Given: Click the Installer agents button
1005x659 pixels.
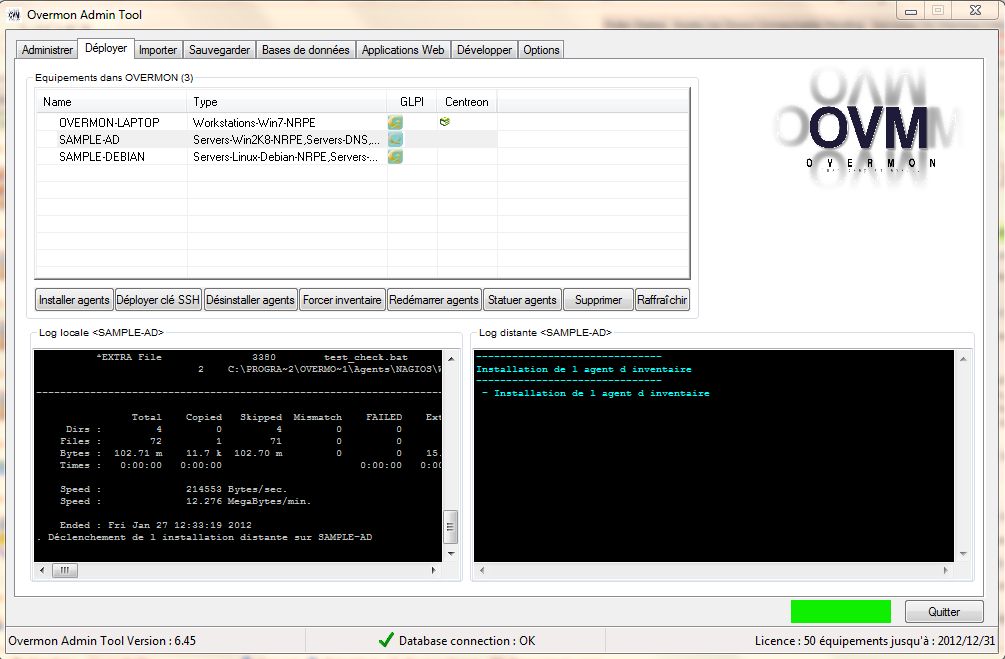Looking at the screenshot, I should (x=74, y=299).
